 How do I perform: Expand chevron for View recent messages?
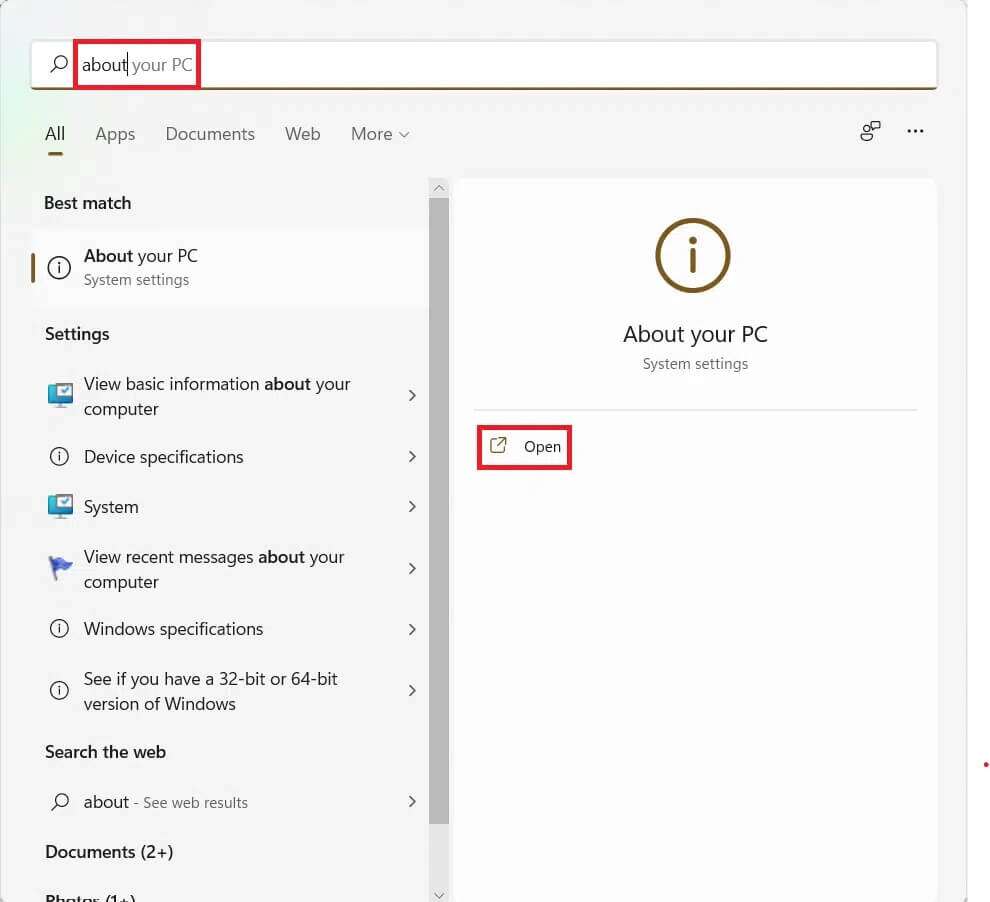[x=412, y=569]
